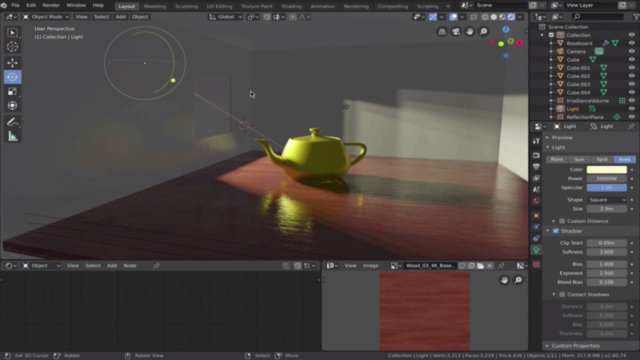Hide Camera in the outliner
Screen dimensions: 640x360
click(x=631, y=51)
